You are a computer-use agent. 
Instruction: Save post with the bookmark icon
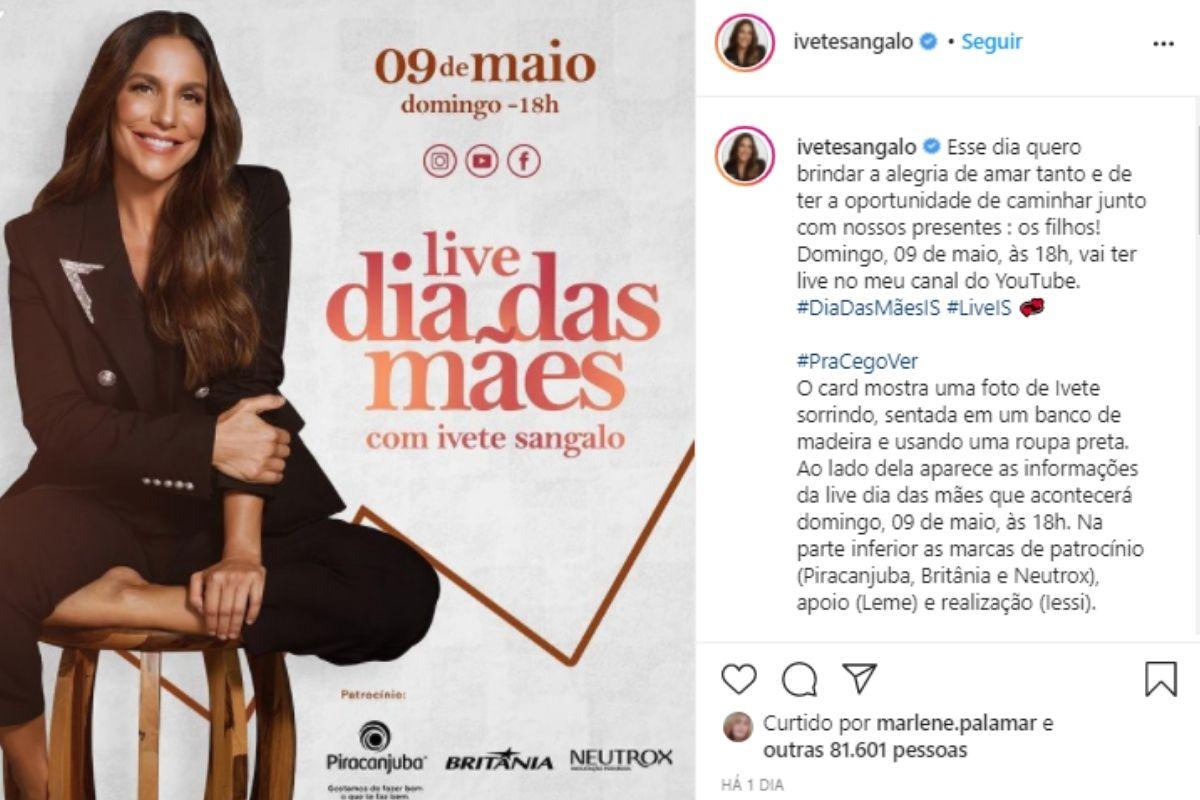tap(1160, 679)
